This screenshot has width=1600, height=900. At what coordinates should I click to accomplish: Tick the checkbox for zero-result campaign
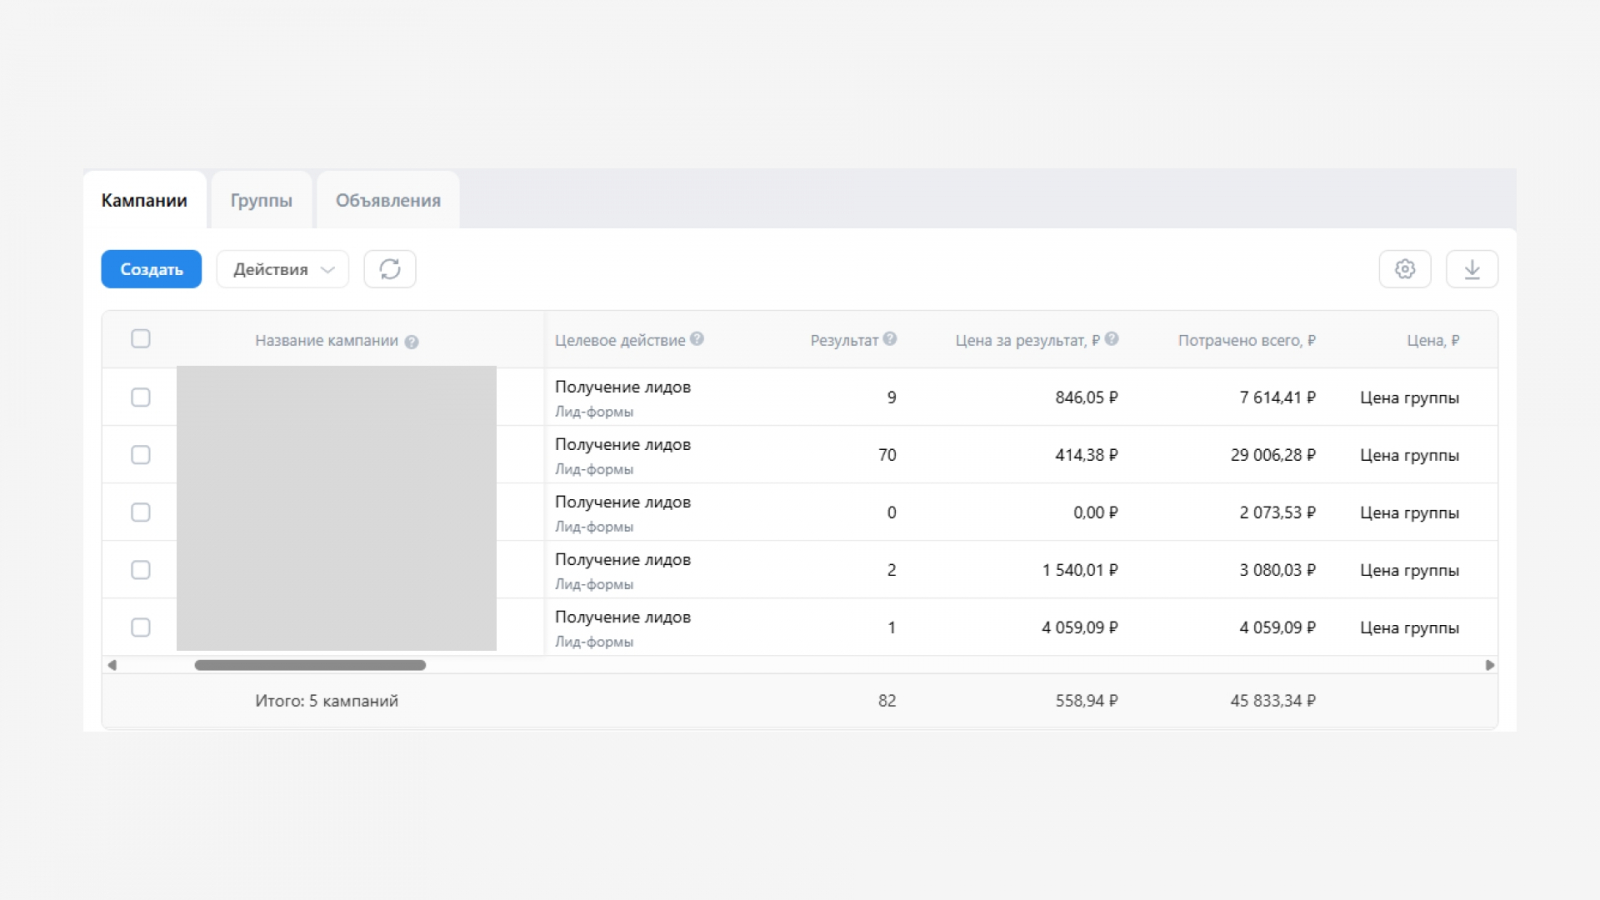(141, 513)
